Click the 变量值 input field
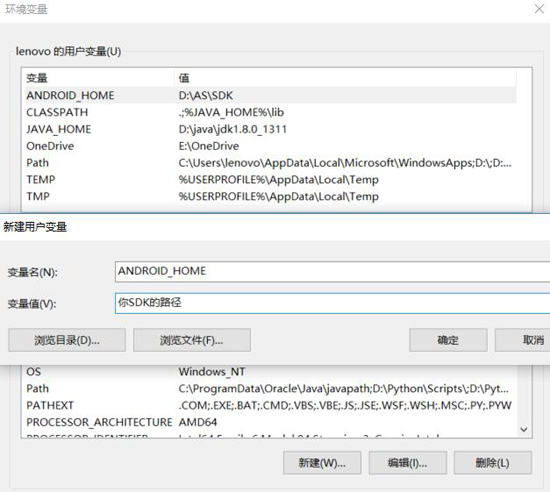This screenshot has width=550, height=492. point(333,303)
